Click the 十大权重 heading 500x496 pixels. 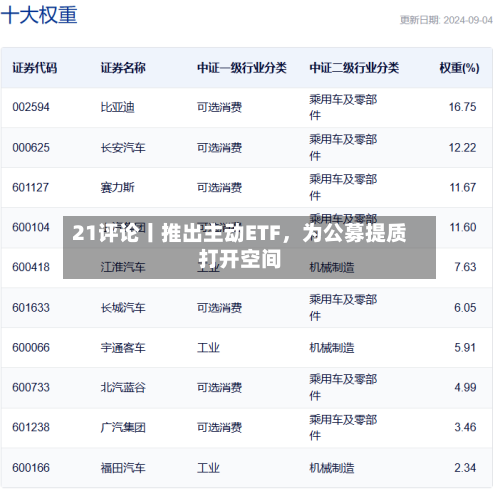39,15
